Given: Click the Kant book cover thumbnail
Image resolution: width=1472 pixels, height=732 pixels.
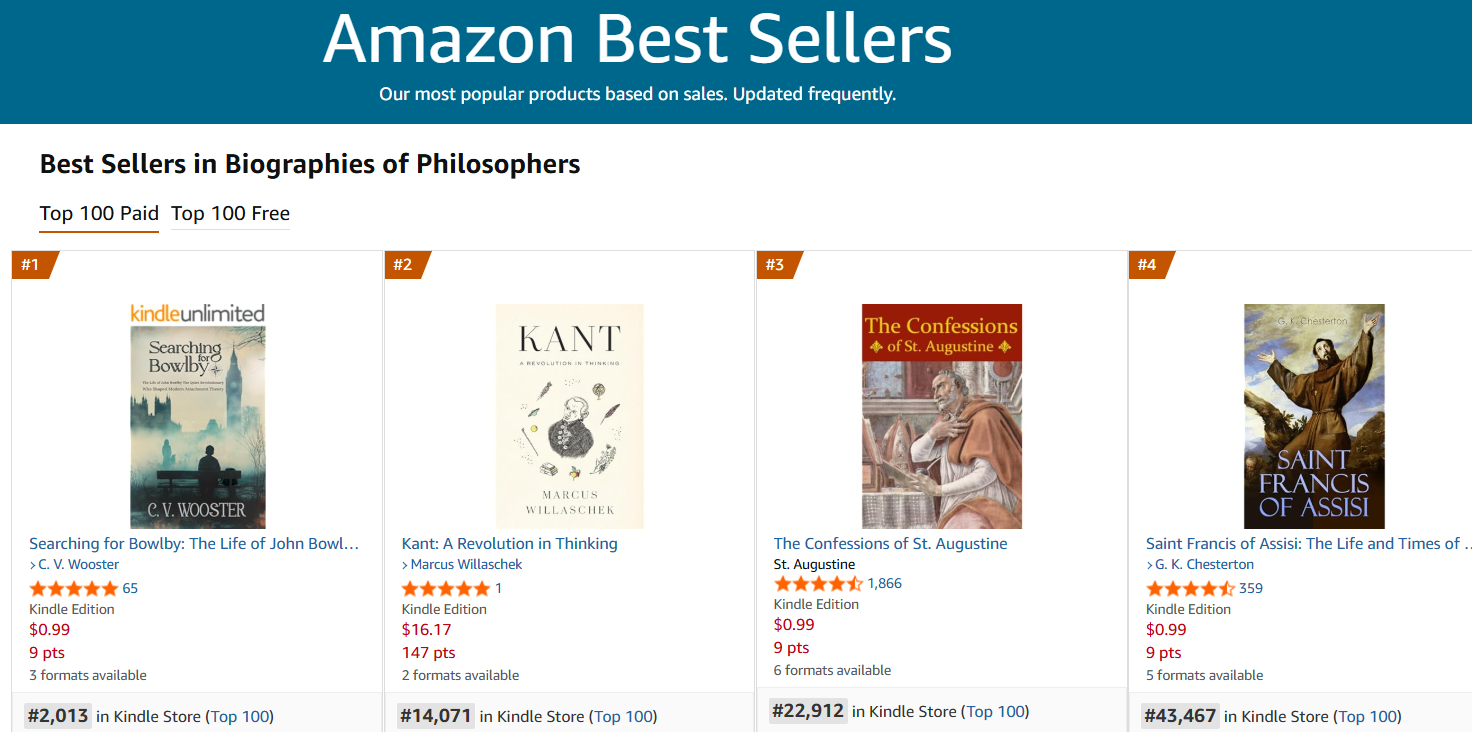Looking at the screenshot, I should tap(569, 416).
